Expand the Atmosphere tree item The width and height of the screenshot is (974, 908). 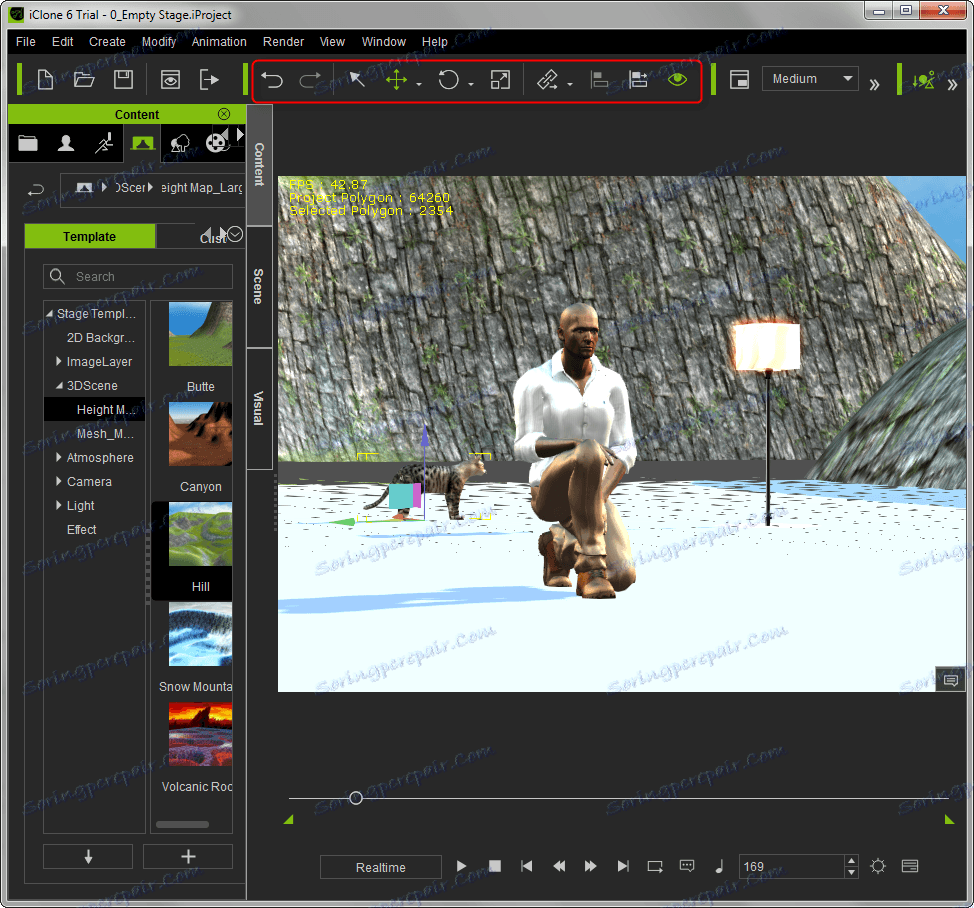pos(59,458)
